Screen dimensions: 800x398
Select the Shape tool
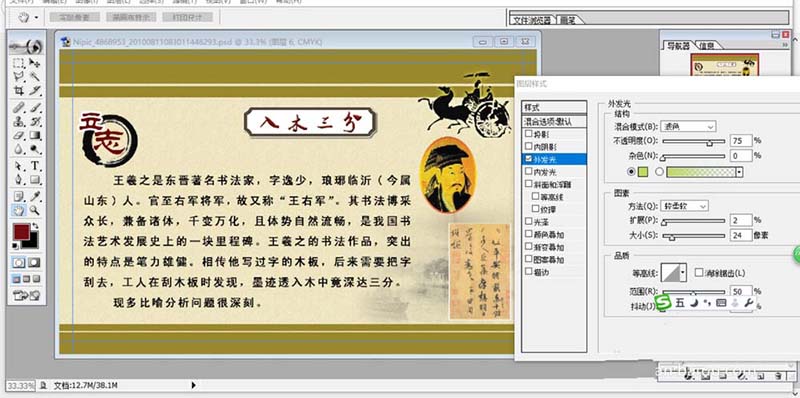[35, 180]
